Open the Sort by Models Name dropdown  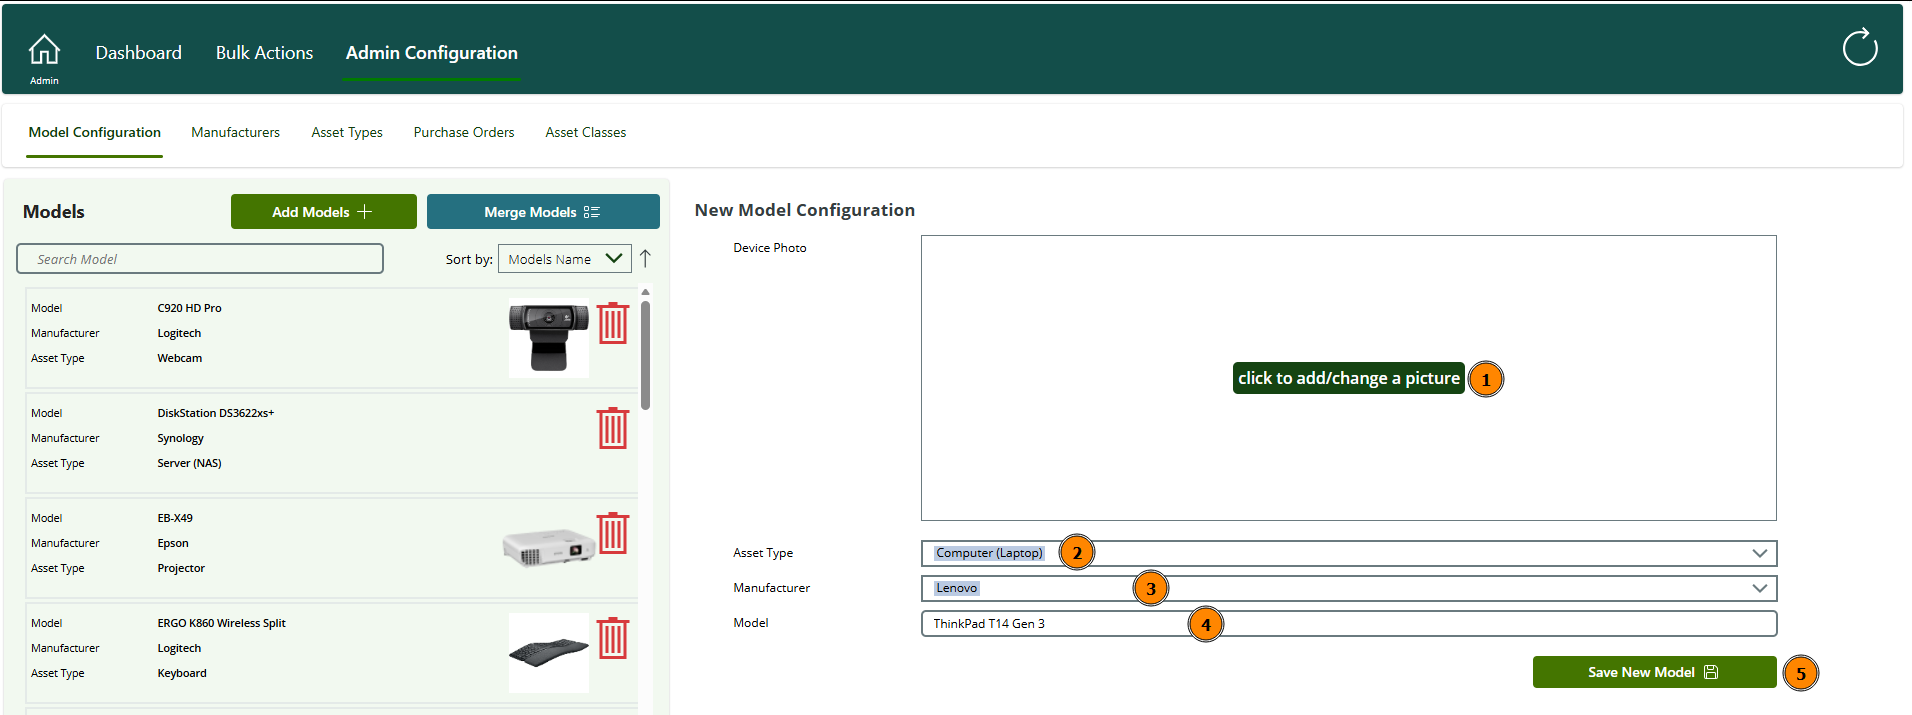(564, 259)
